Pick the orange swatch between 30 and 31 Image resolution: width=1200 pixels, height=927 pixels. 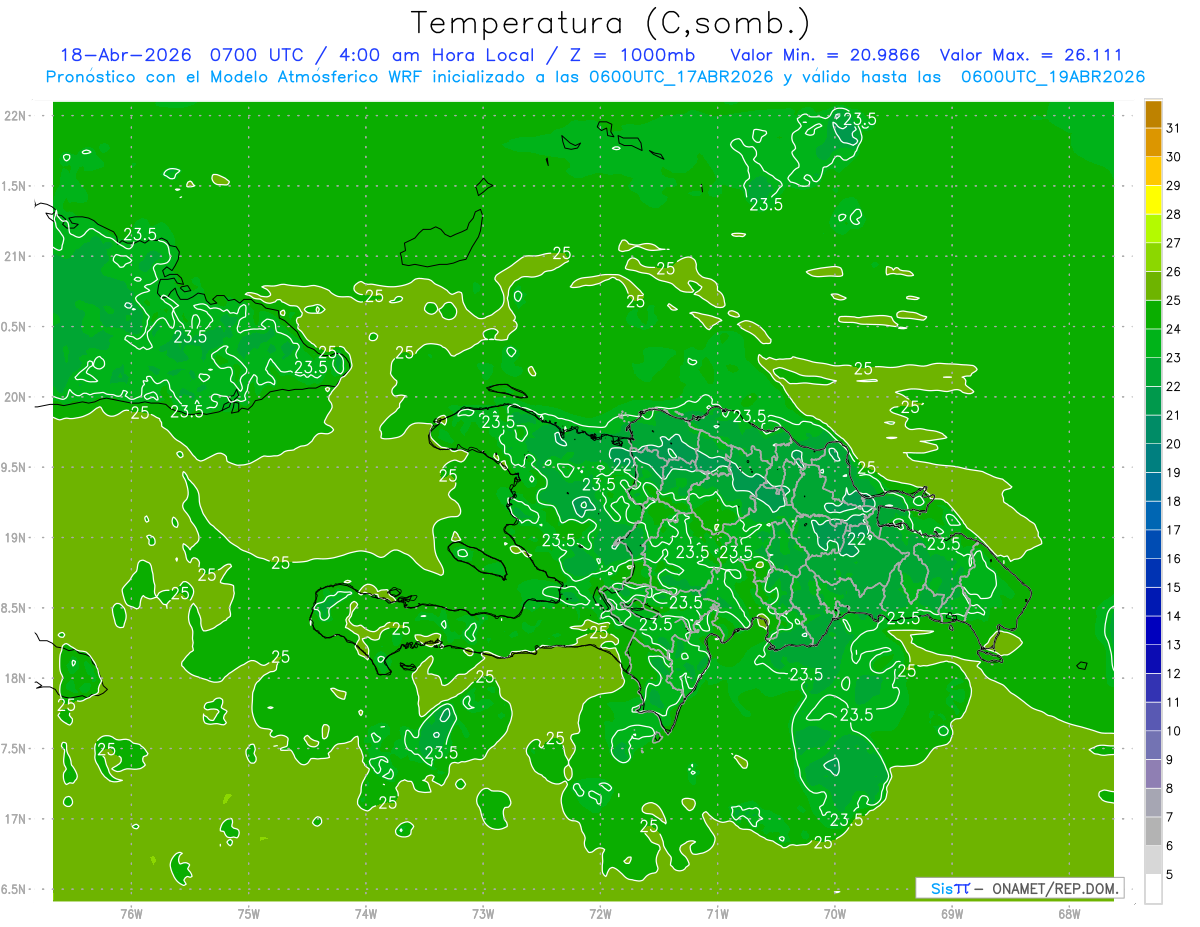[x=1153, y=143]
